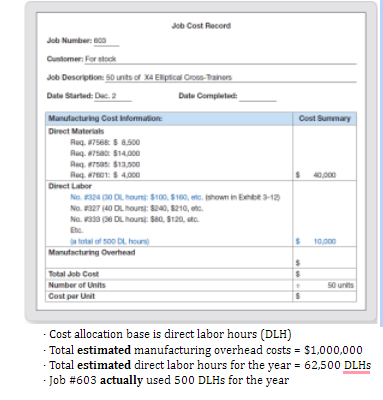The width and height of the screenshot is (383, 400).
Task: Click the 'Job #603 actually used' bullet line
Action: pyautogui.click(x=166, y=380)
